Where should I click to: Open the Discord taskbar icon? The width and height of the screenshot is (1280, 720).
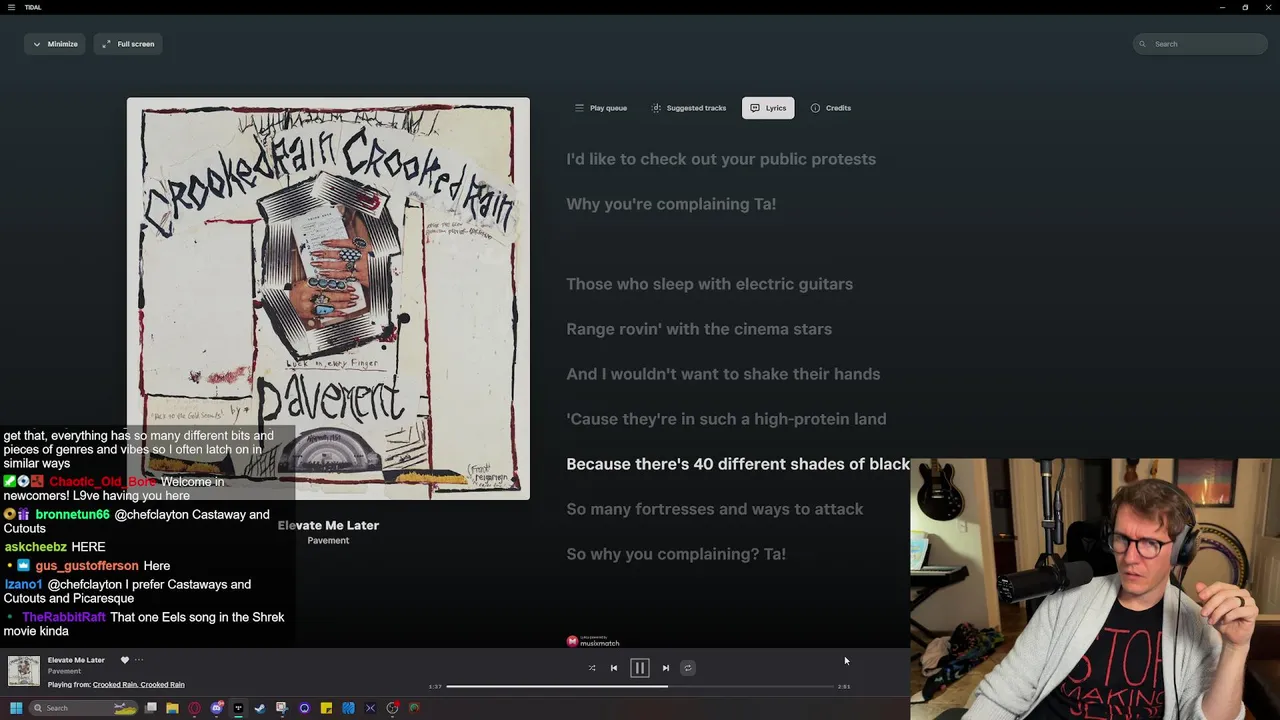tap(216, 708)
